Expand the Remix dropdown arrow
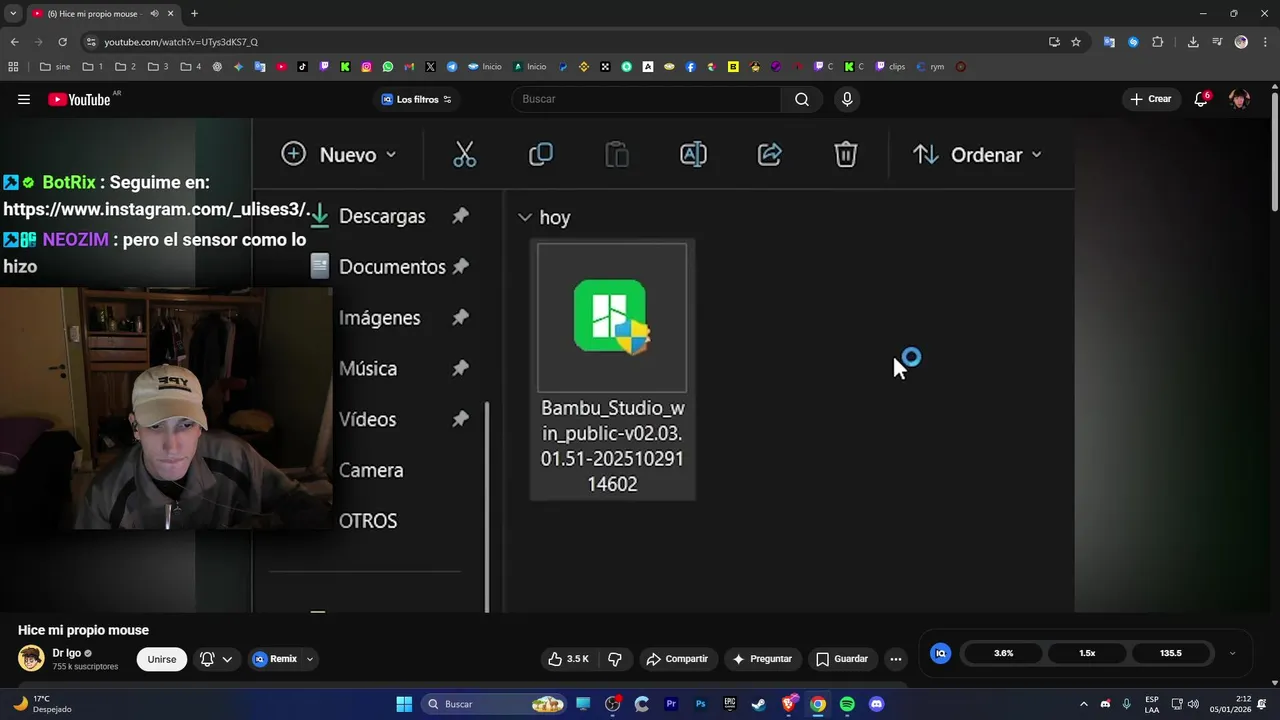 coord(310,659)
